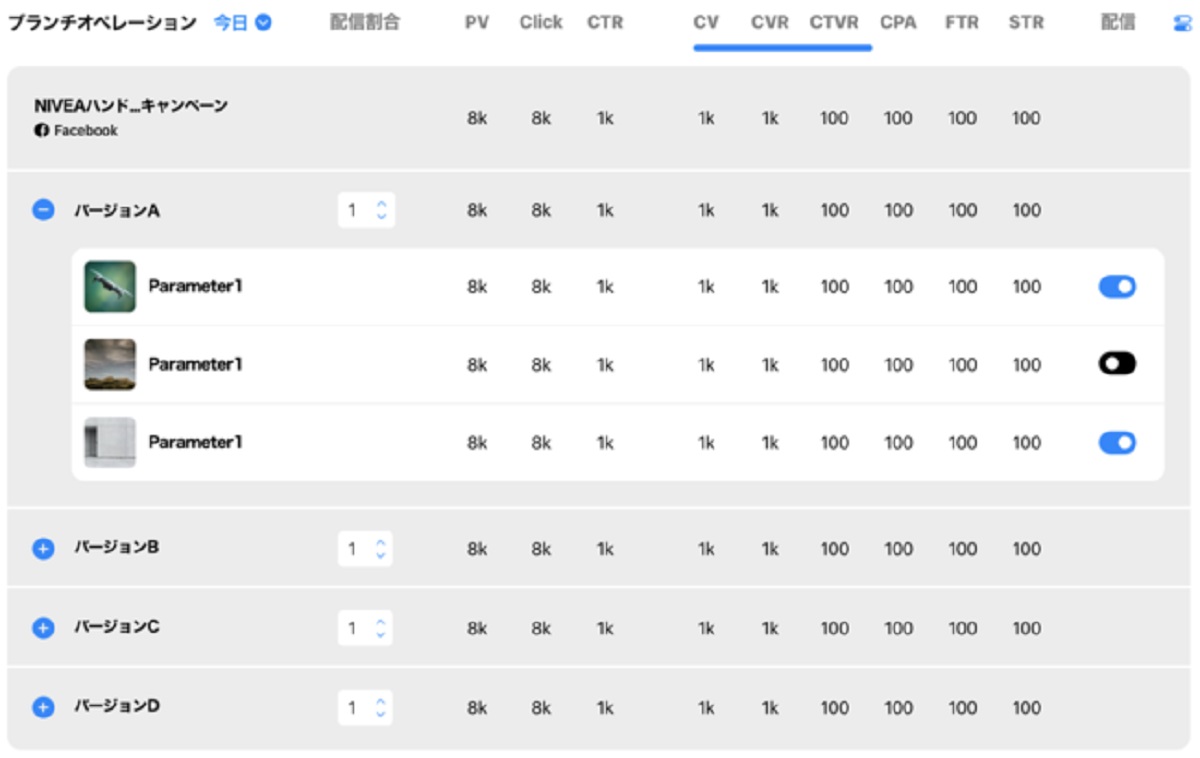
Task: Click the NIVEAハンド…キャンペーン campaign name
Action: [x=131, y=106]
